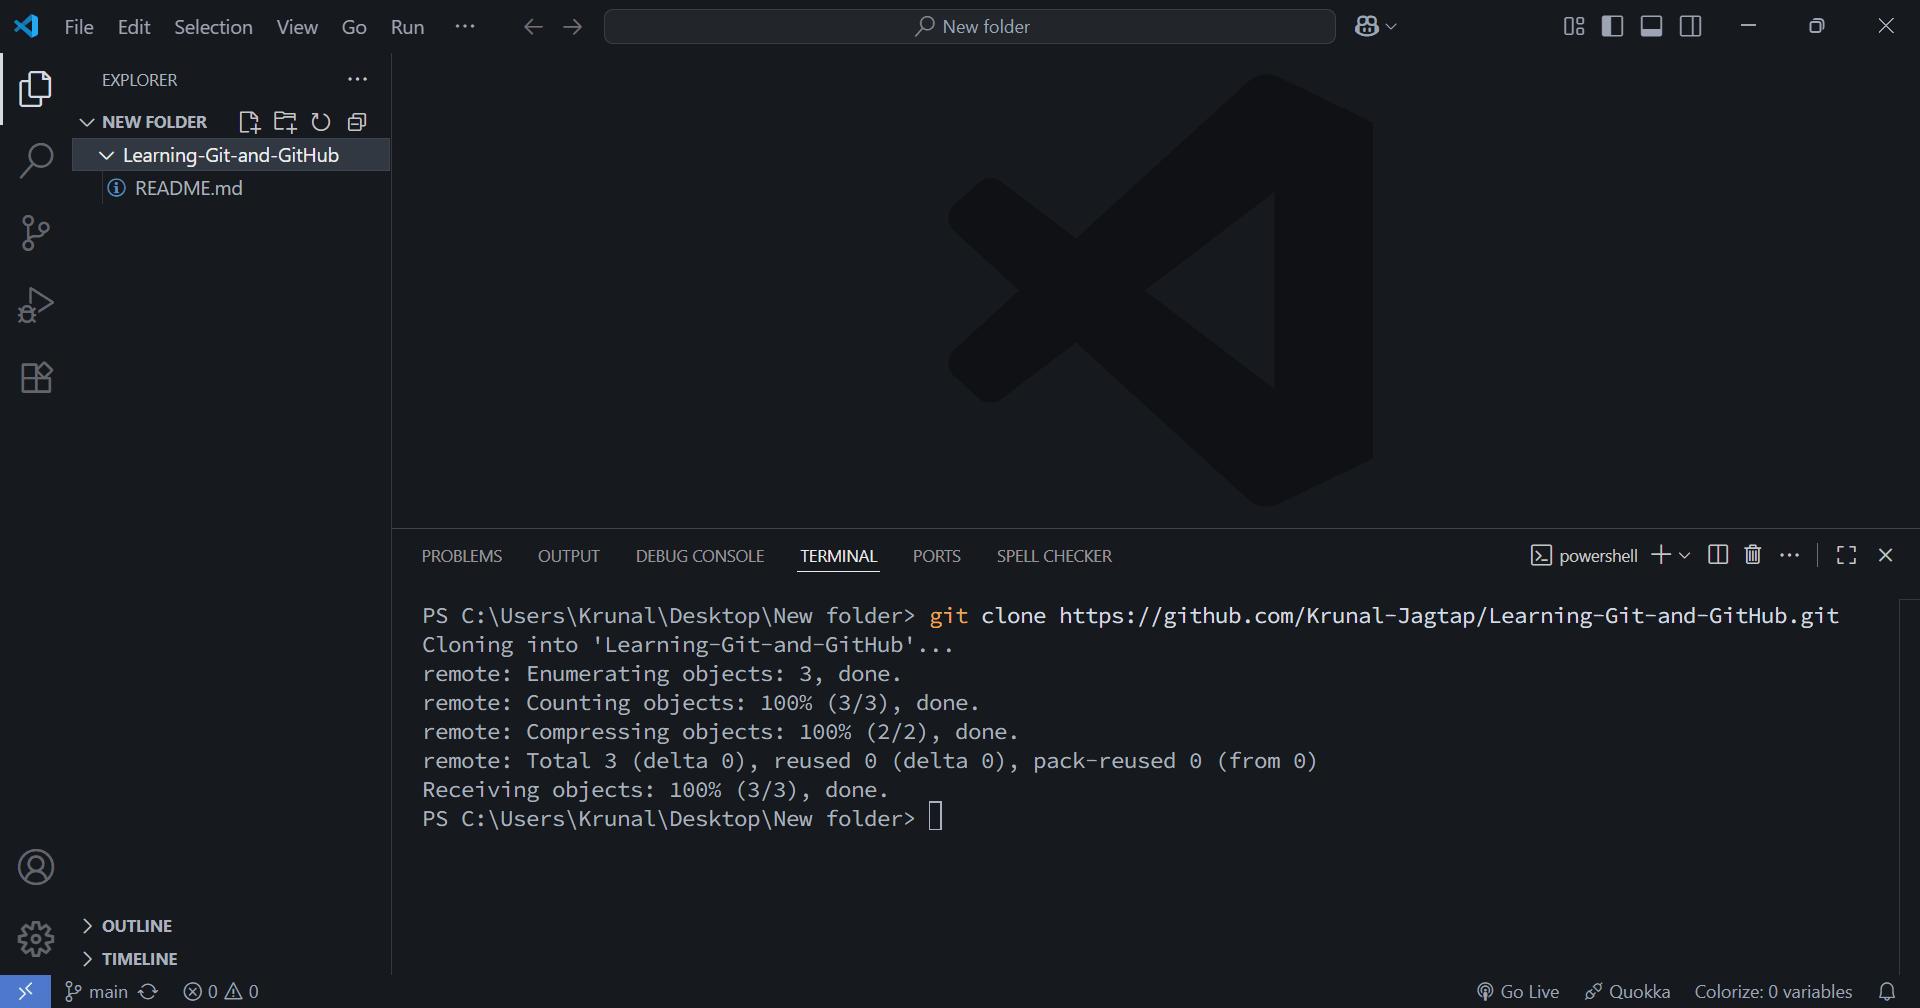This screenshot has width=1920, height=1008.
Task: Open Explorer views and more actions menu
Action: coord(357,79)
